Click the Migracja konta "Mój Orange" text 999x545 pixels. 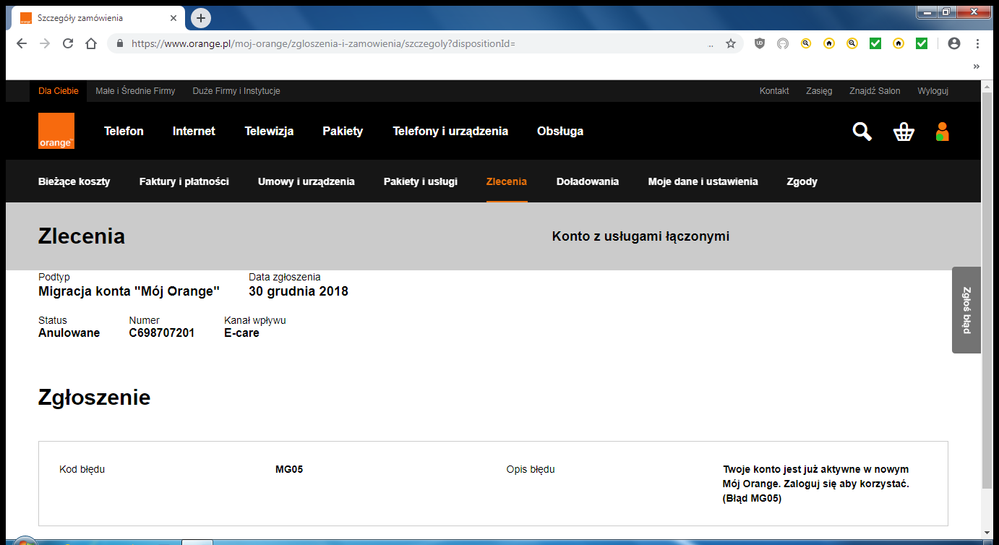[129, 291]
